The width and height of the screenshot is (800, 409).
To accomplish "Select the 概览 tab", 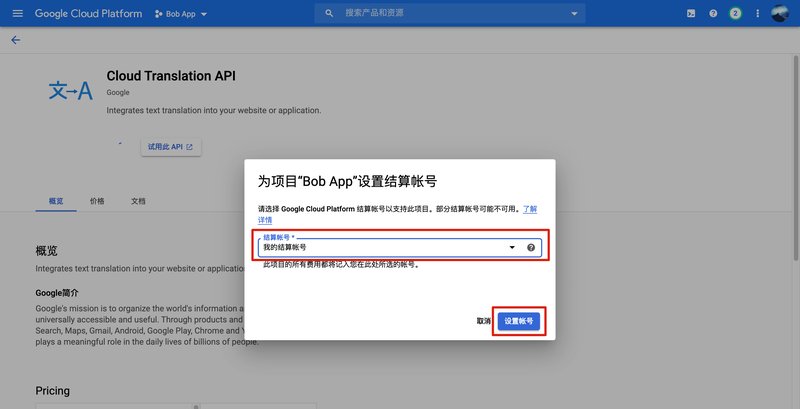I will [56, 201].
